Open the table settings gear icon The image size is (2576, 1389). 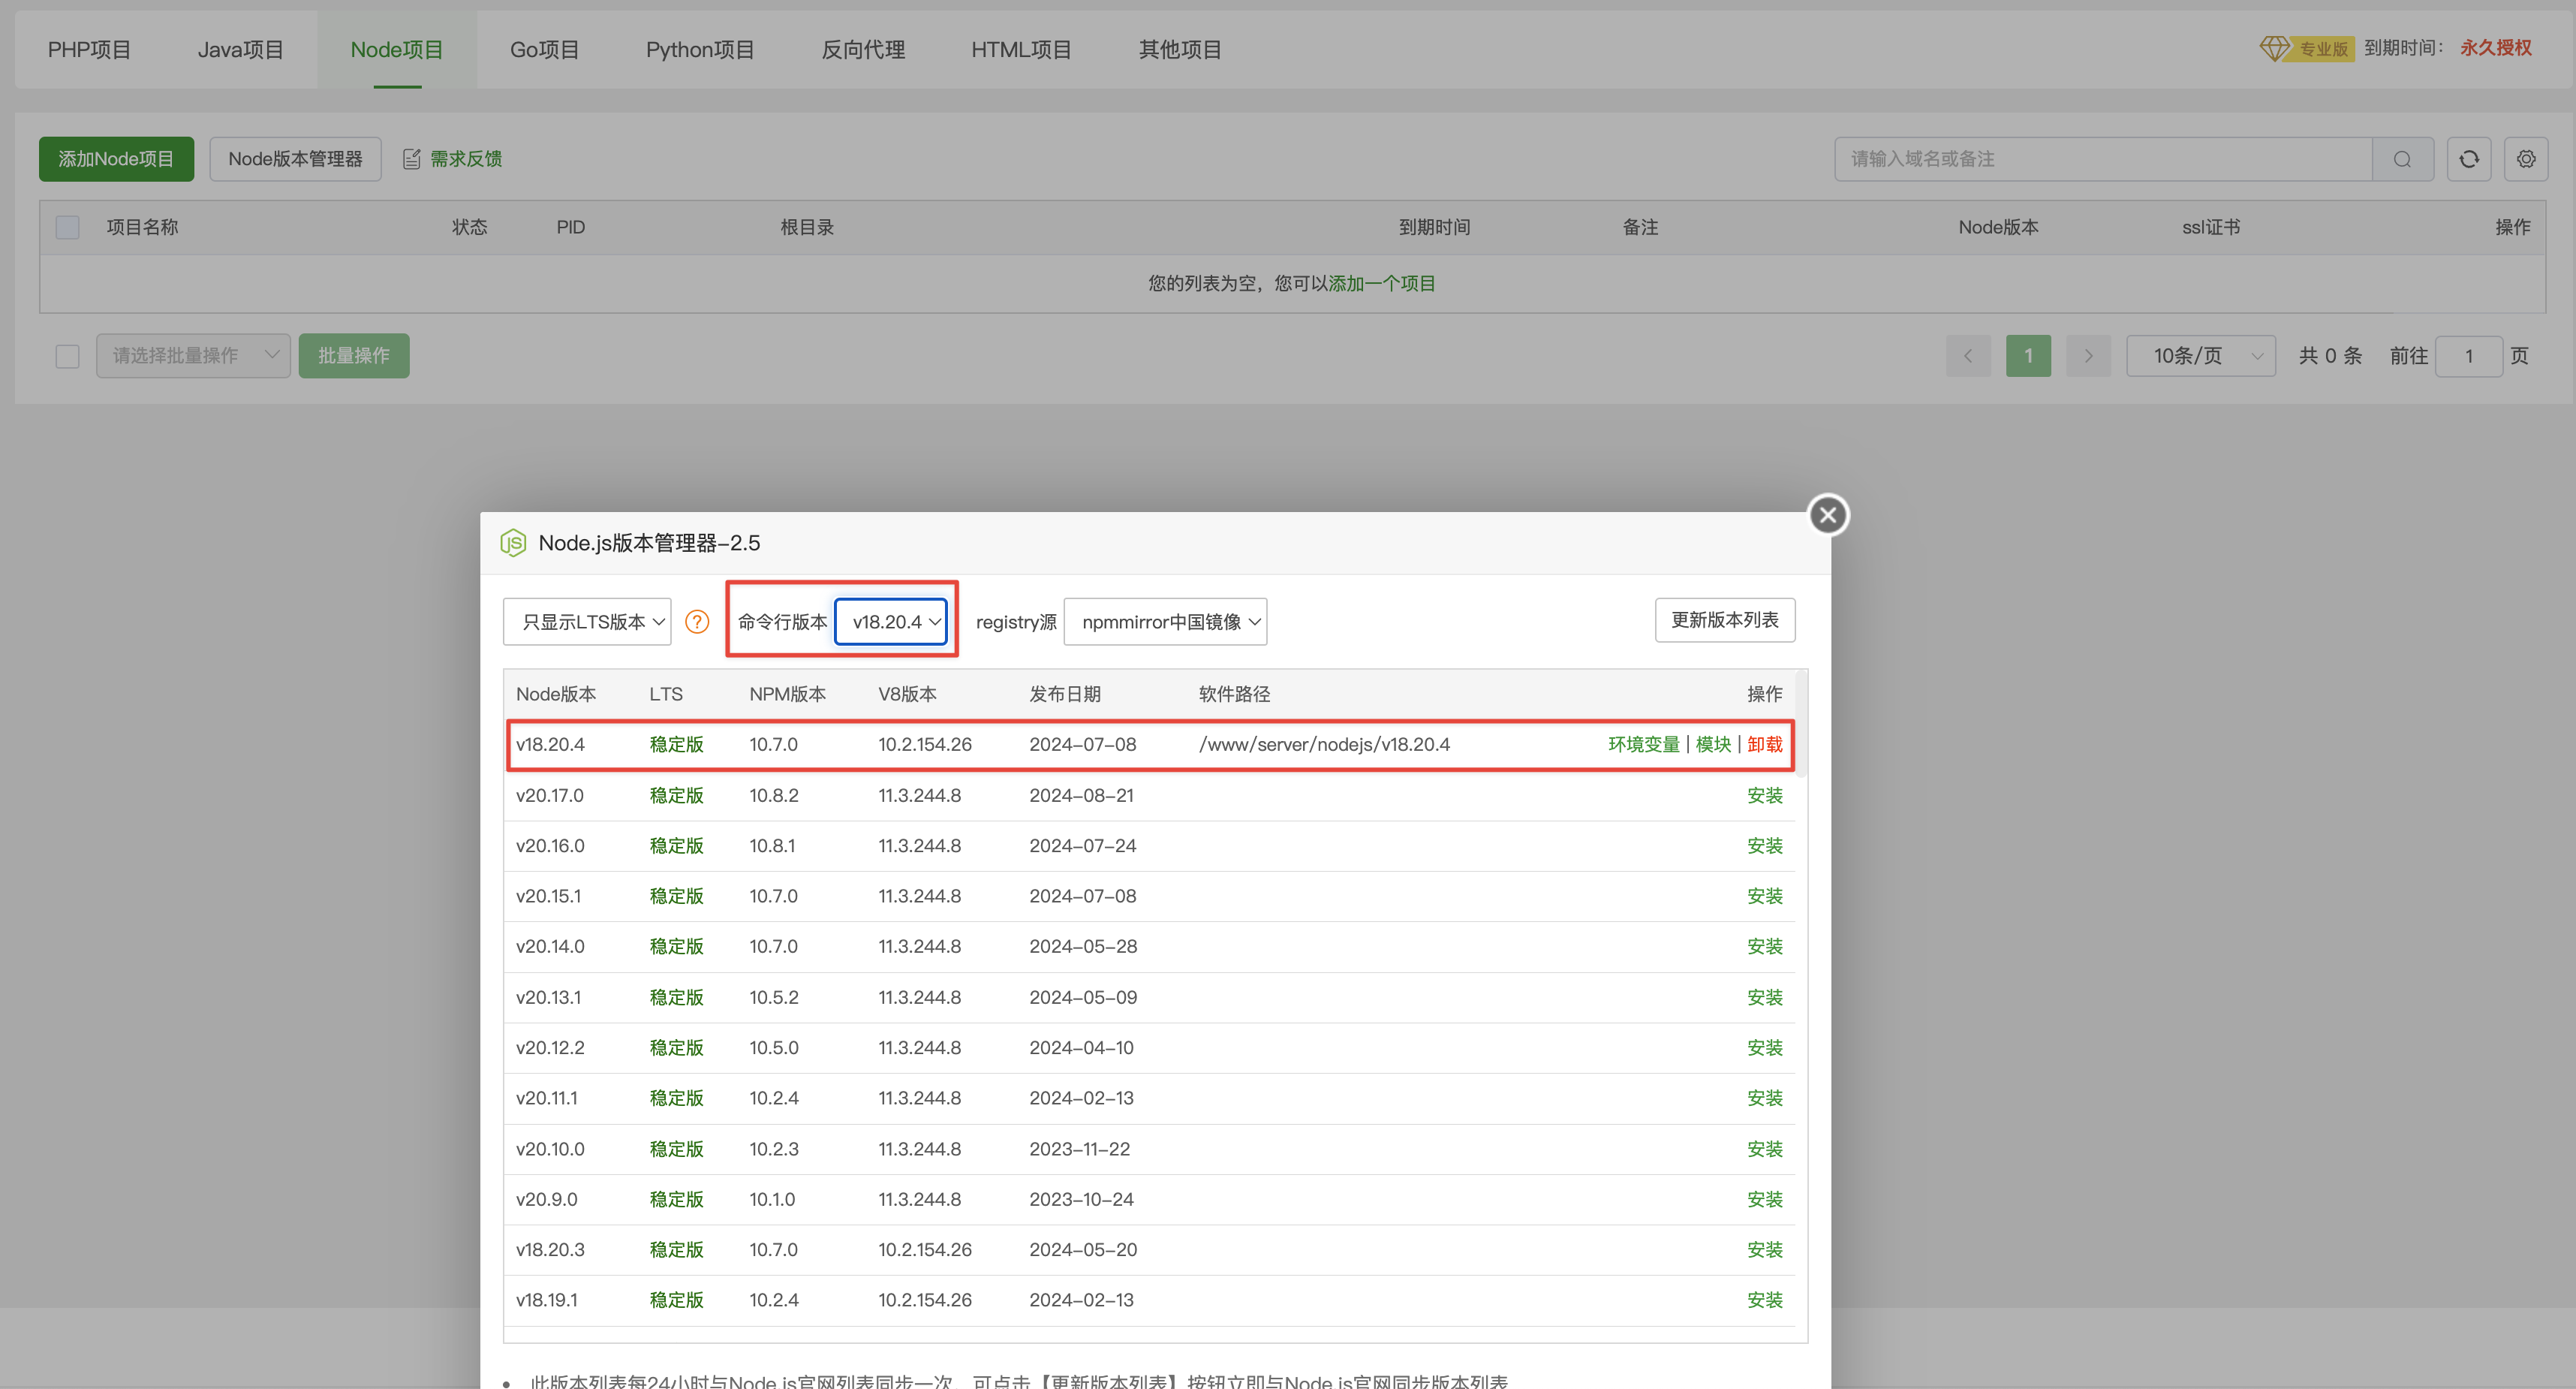coord(2526,159)
